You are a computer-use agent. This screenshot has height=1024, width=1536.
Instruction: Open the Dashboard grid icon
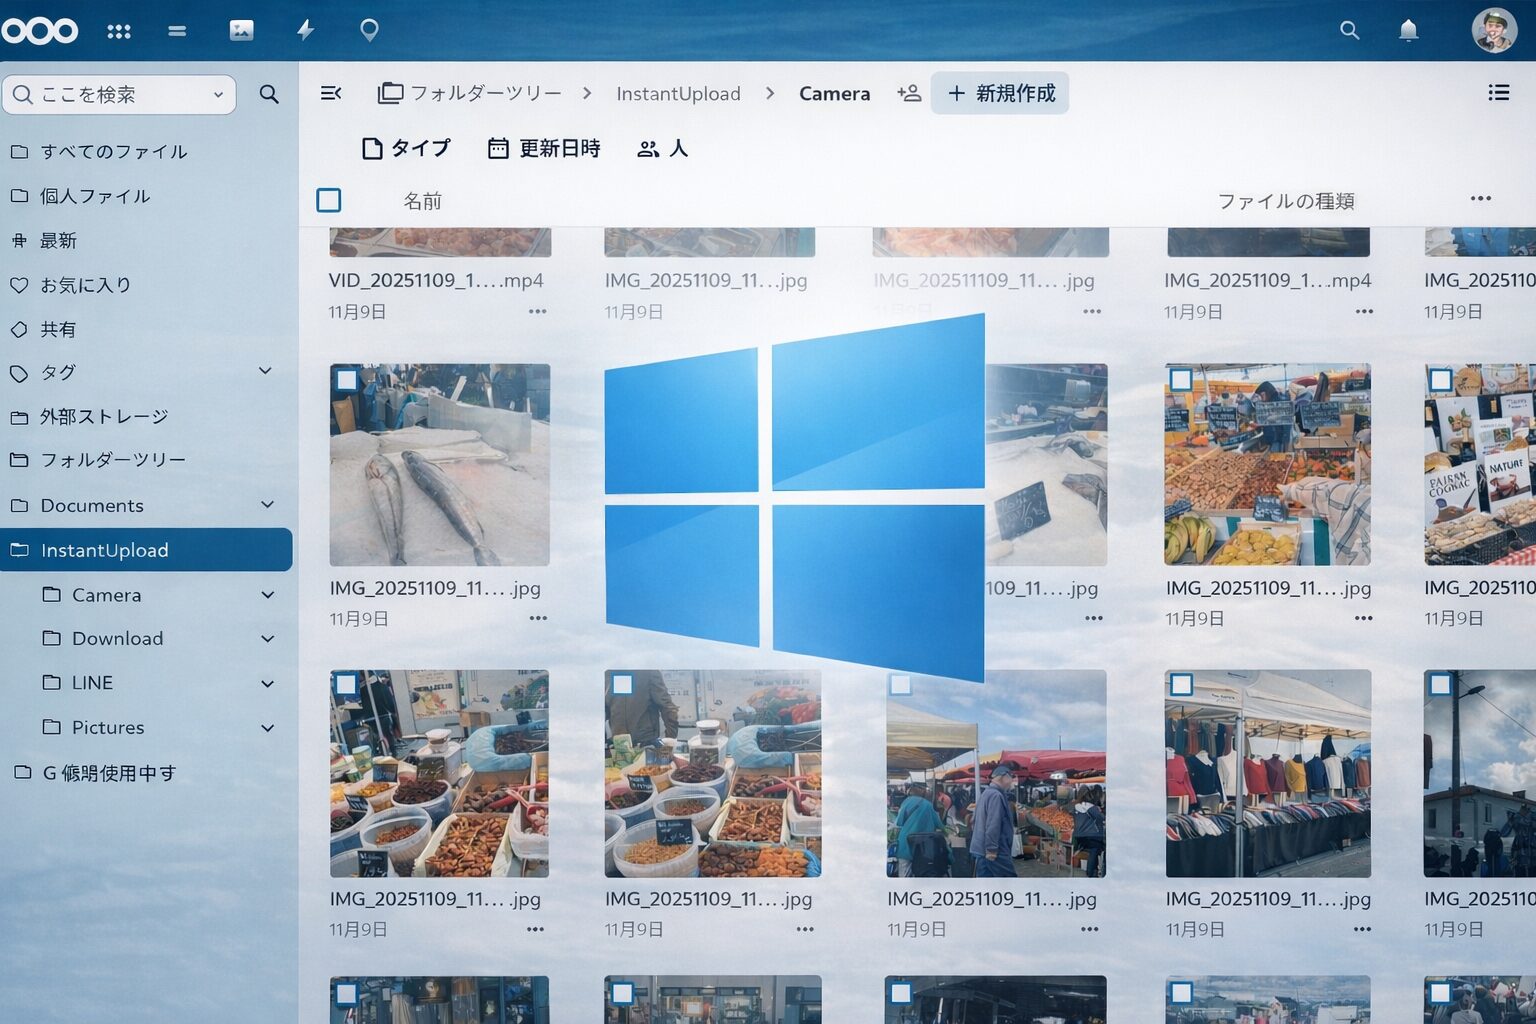(119, 31)
